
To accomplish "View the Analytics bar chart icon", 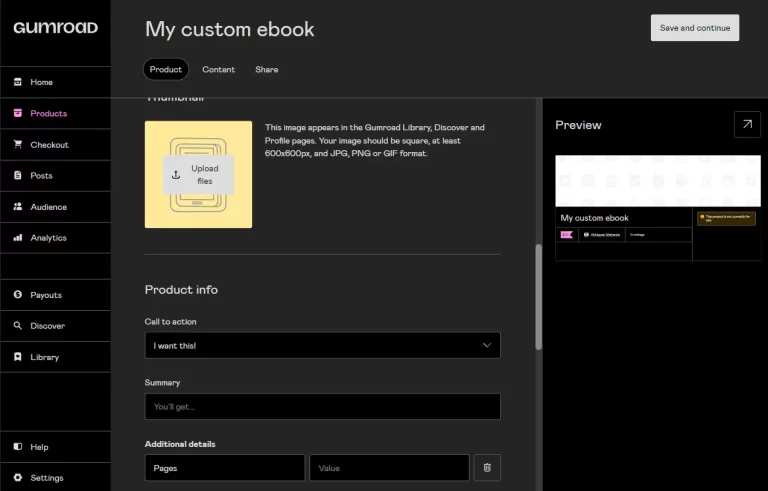I will pyautogui.click(x=18, y=238).
